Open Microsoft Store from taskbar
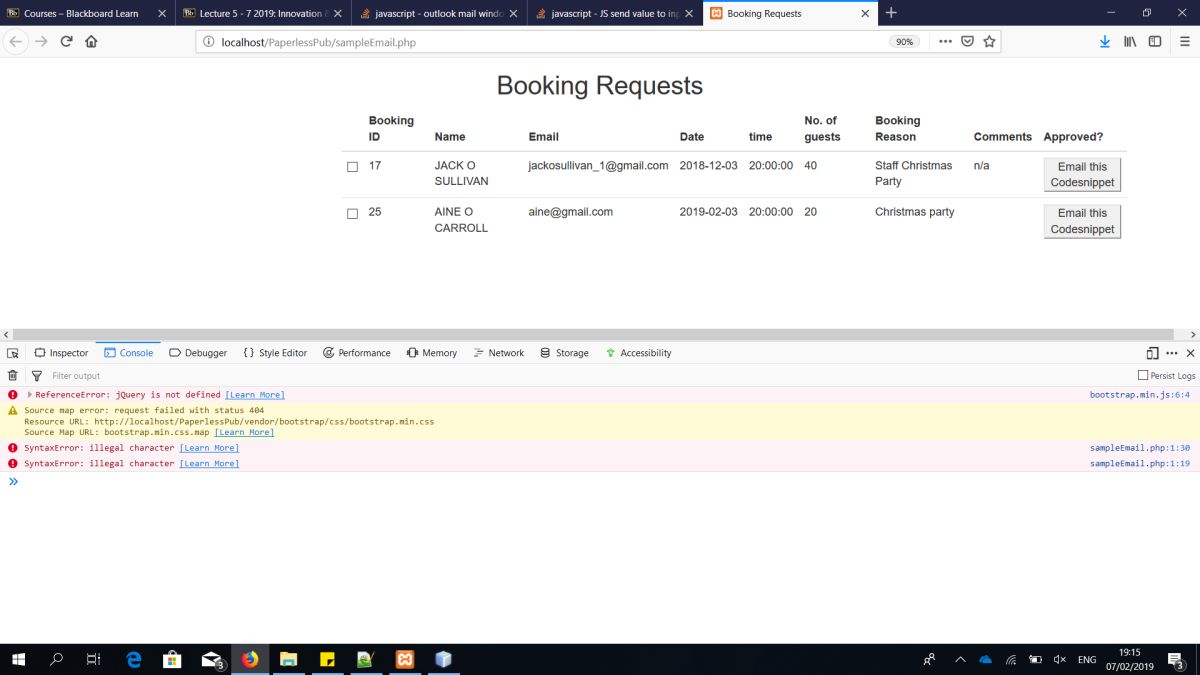This screenshot has height=675, width=1200. (x=172, y=659)
